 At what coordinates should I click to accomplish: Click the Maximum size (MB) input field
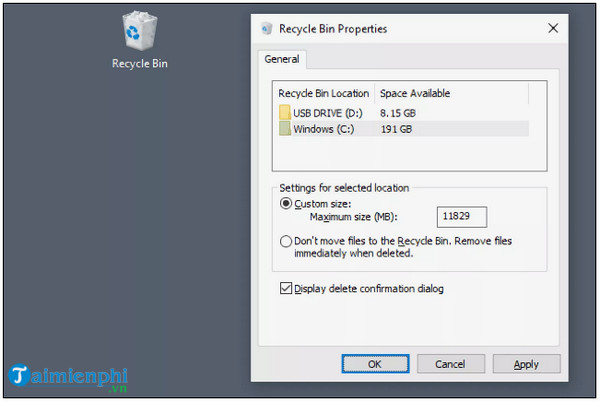(462, 217)
